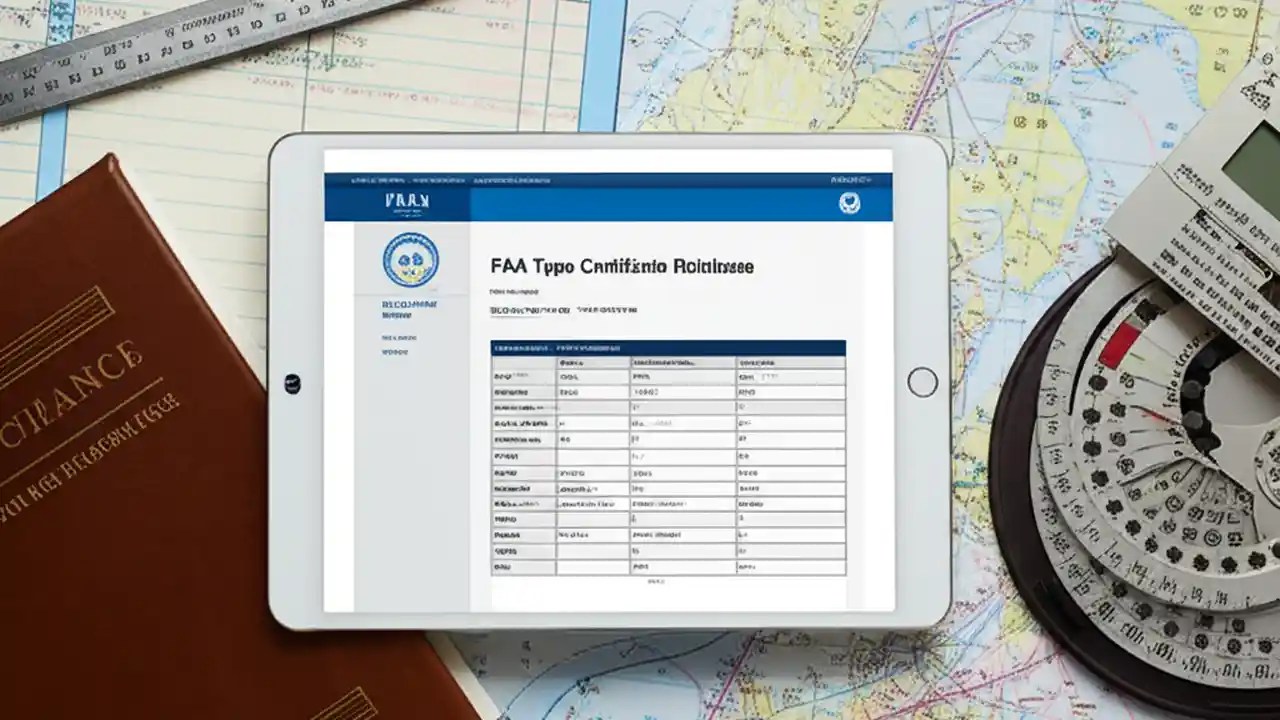Click the FAA logo in the header
1280x720 pixels.
(405, 200)
